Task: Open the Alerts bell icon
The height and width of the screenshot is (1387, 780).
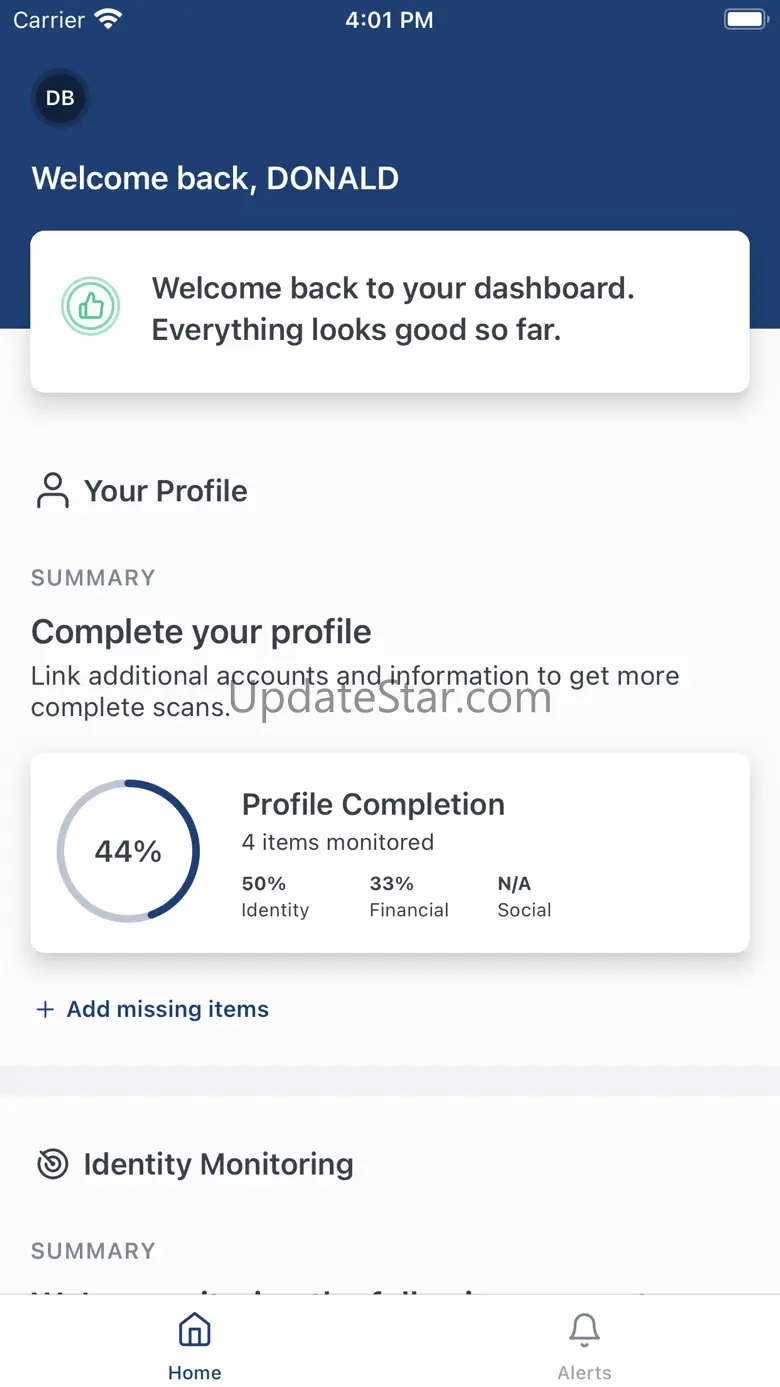Action: (584, 1330)
